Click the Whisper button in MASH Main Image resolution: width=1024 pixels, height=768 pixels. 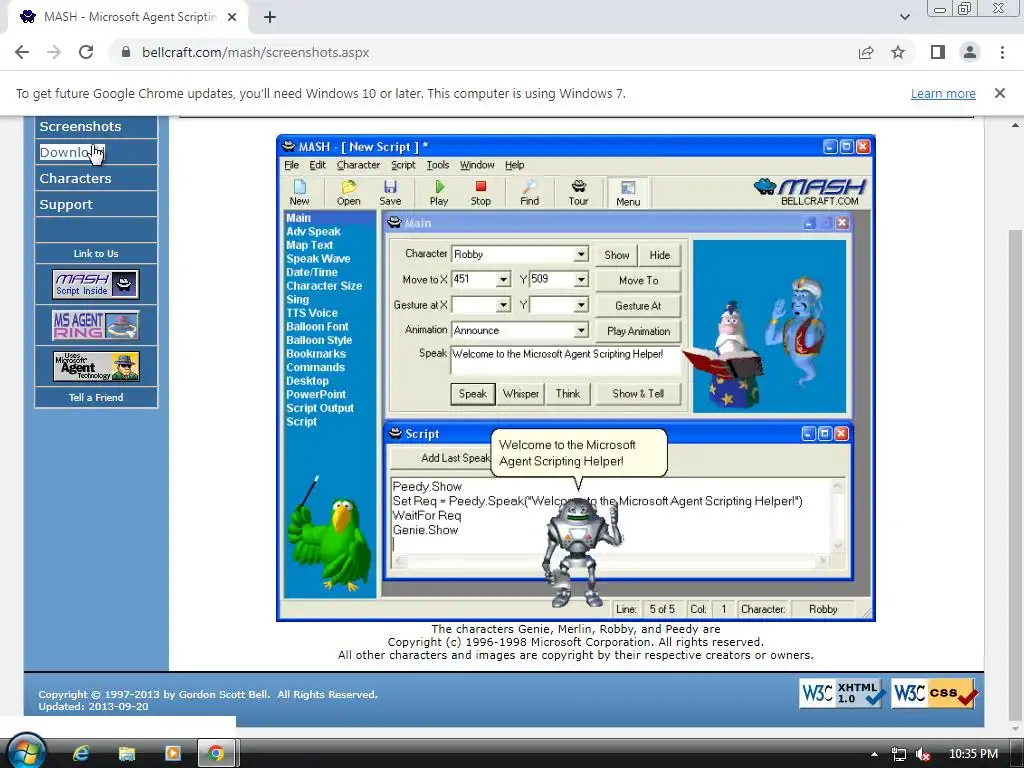[520, 394]
